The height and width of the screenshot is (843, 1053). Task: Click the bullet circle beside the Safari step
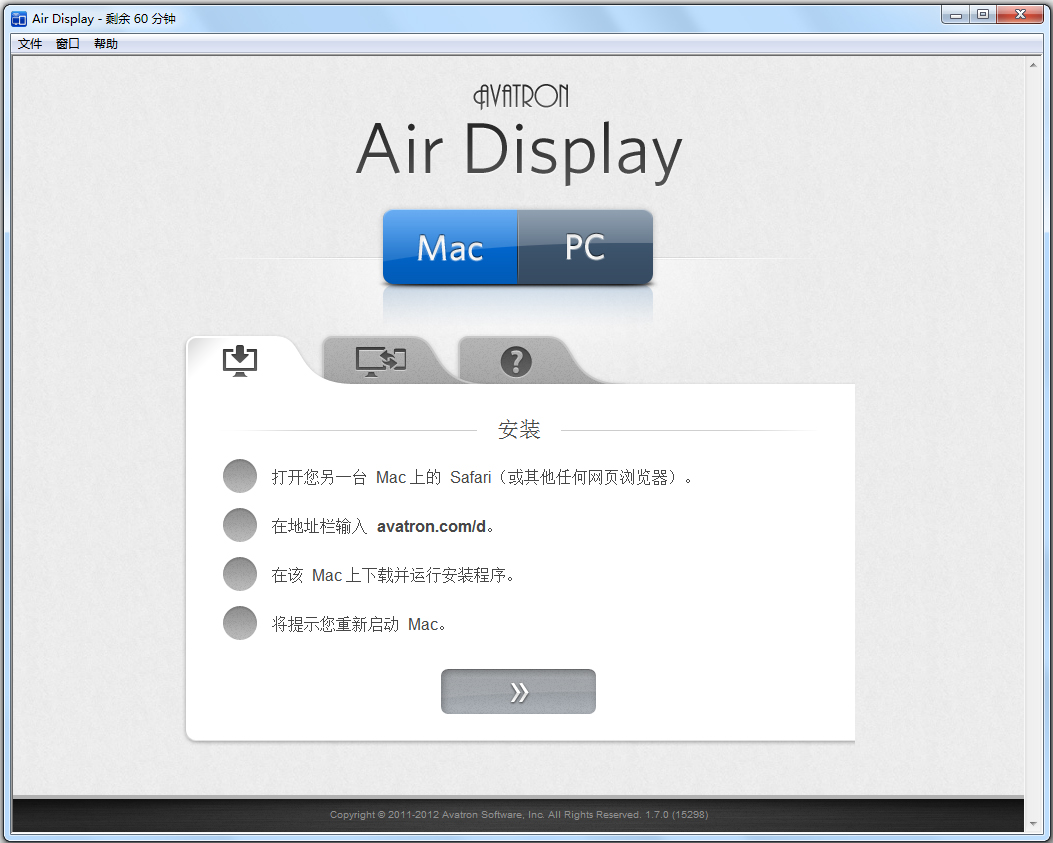tap(240, 477)
